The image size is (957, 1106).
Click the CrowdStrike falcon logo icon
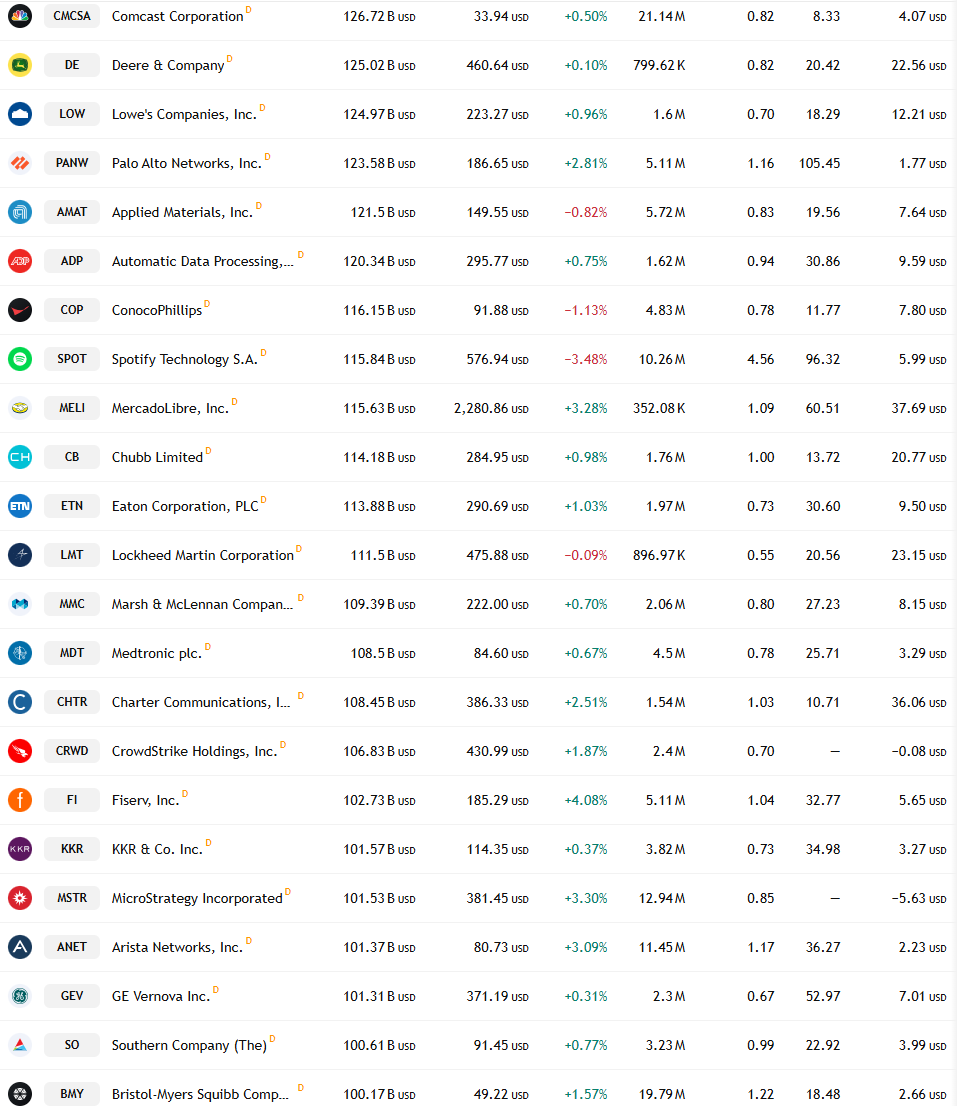pyautogui.click(x=20, y=751)
